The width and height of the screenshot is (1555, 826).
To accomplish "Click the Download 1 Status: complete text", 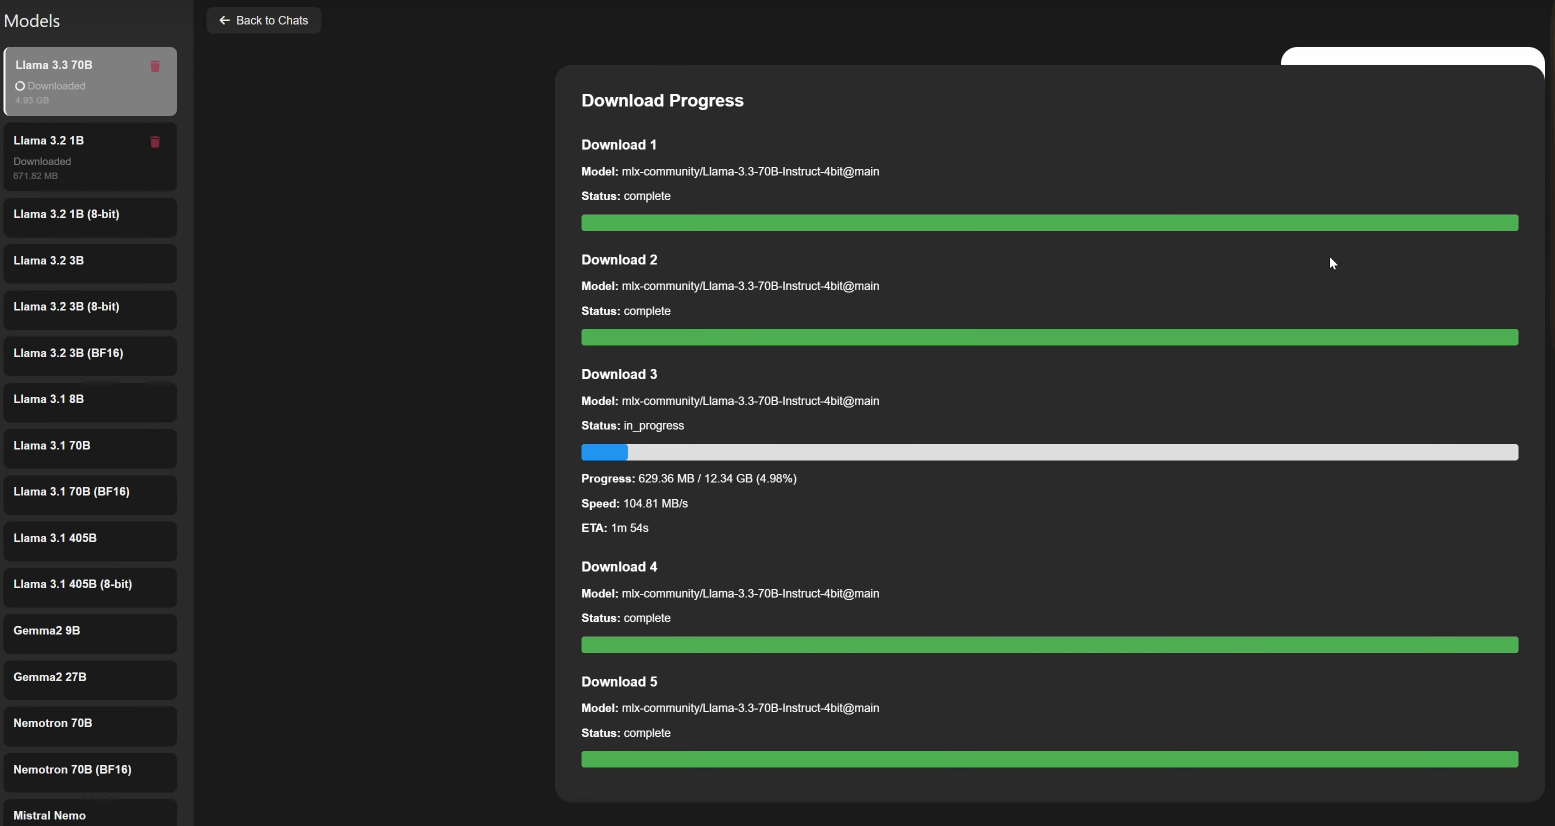I will pos(626,196).
